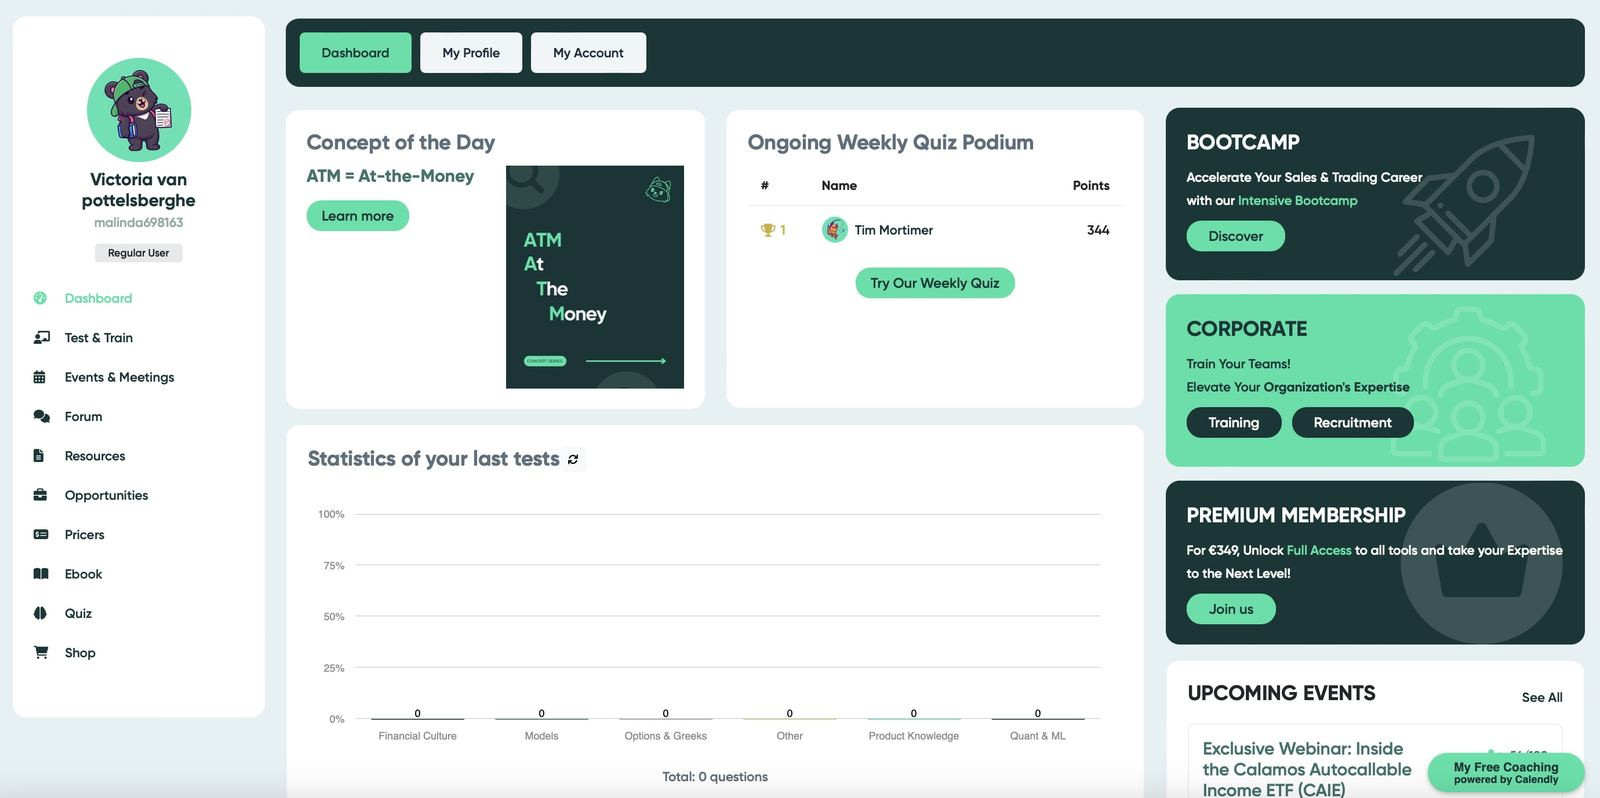The image size is (1600, 798).
Task: Click See All upcoming events link
Action: coord(1542,697)
